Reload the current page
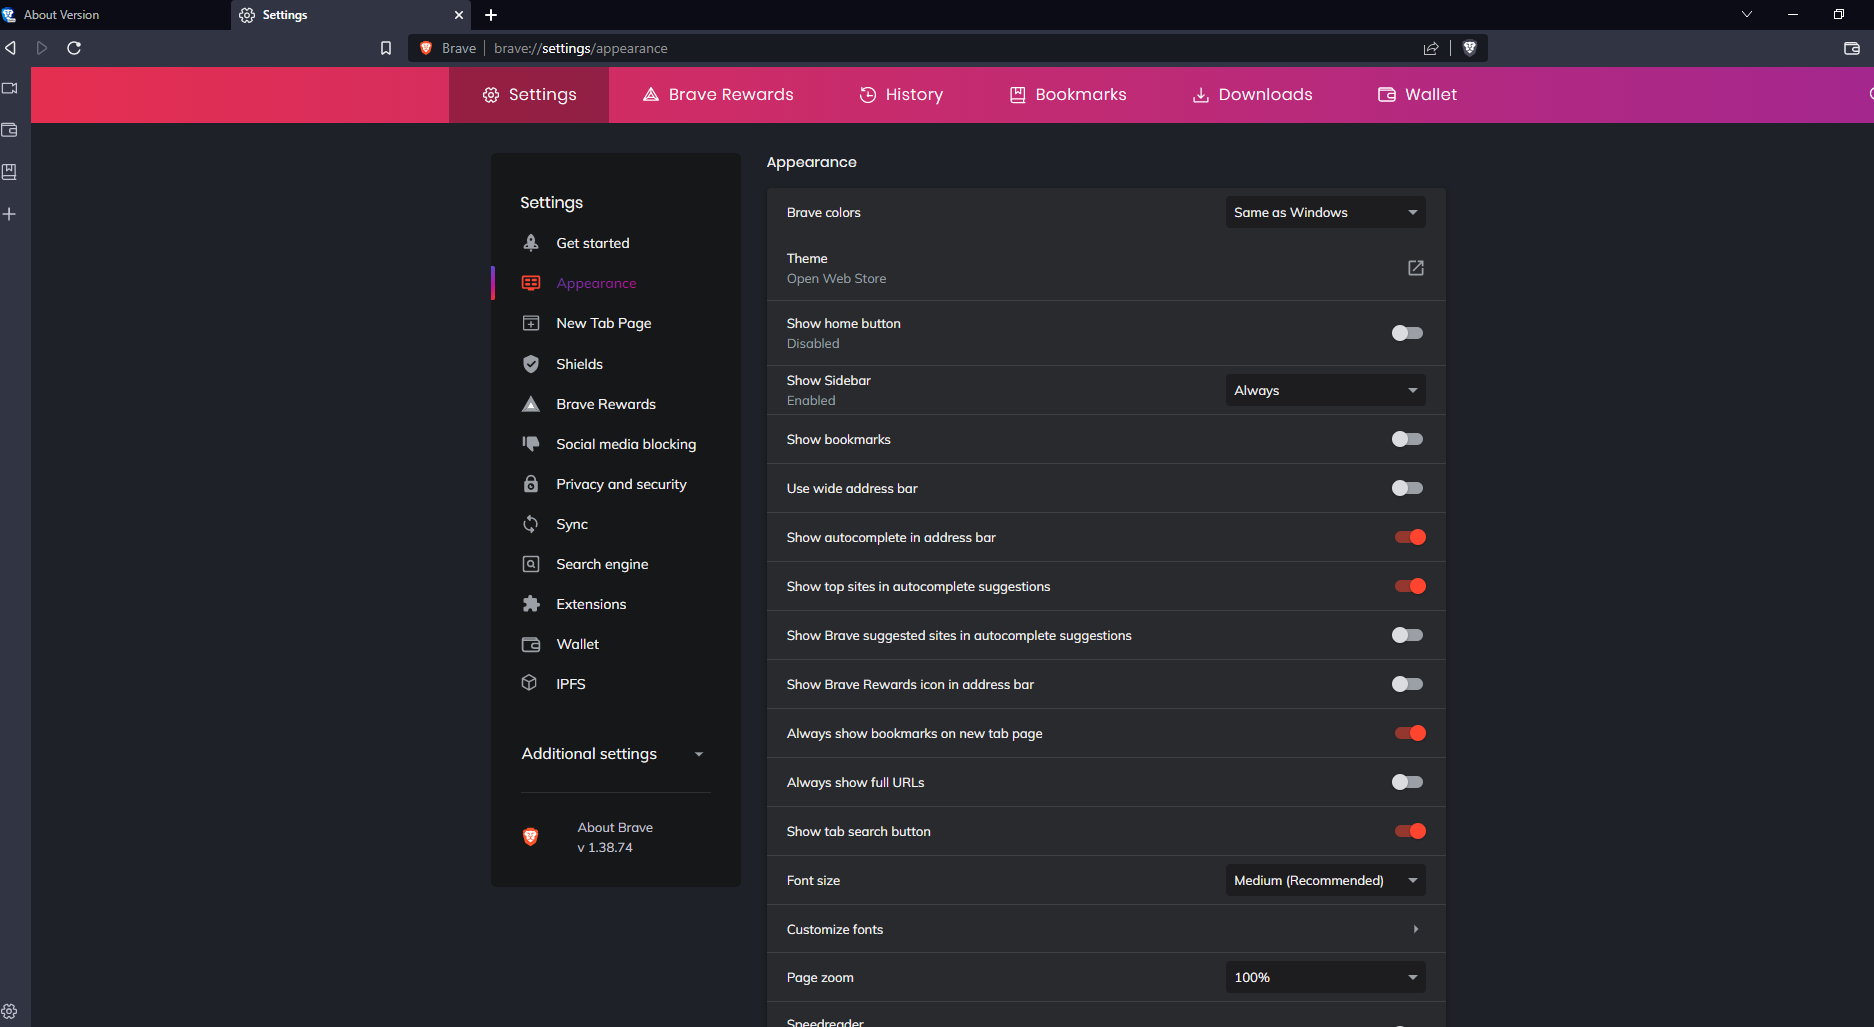The width and height of the screenshot is (1874, 1027). point(74,48)
